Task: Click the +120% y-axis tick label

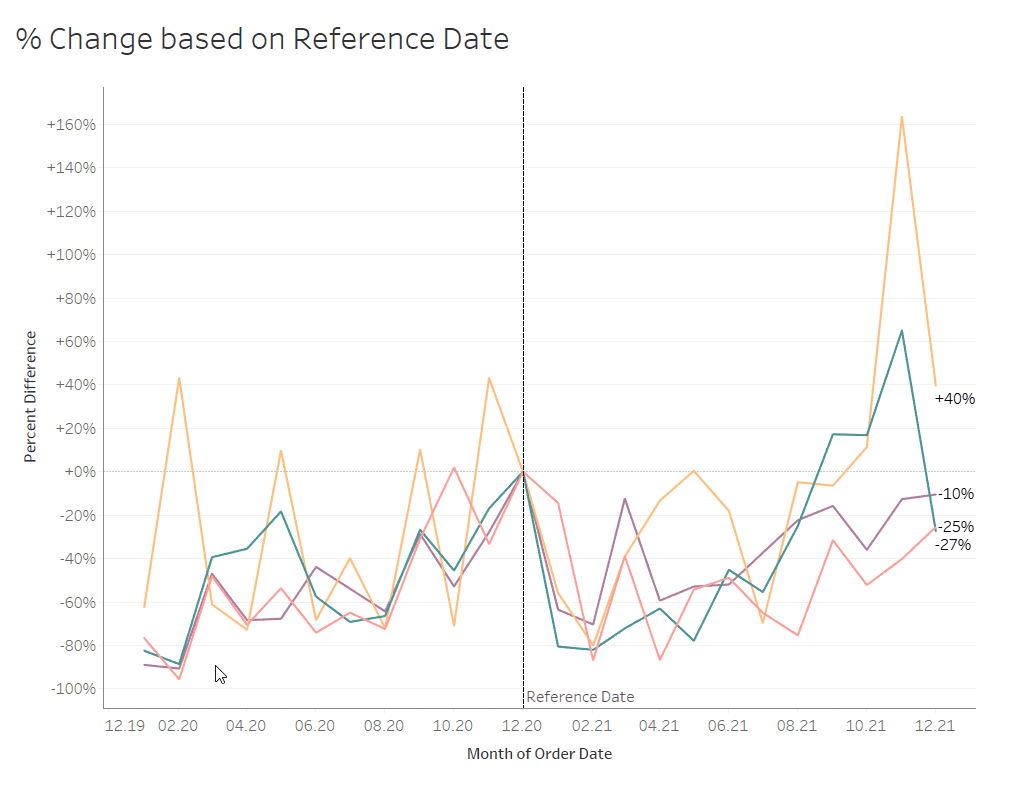Action: click(71, 212)
